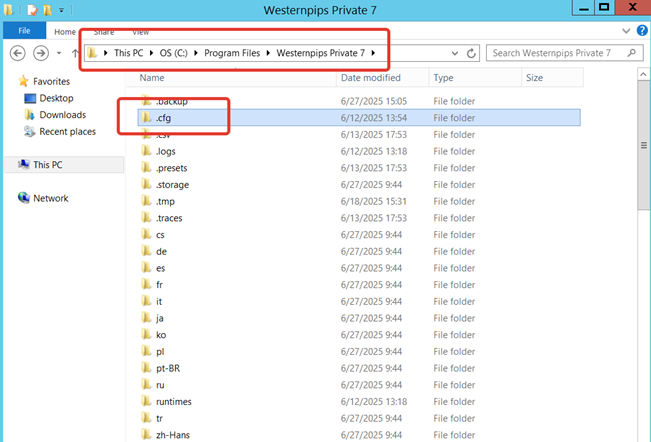Select Network in the navigation pane

click(x=51, y=198)
